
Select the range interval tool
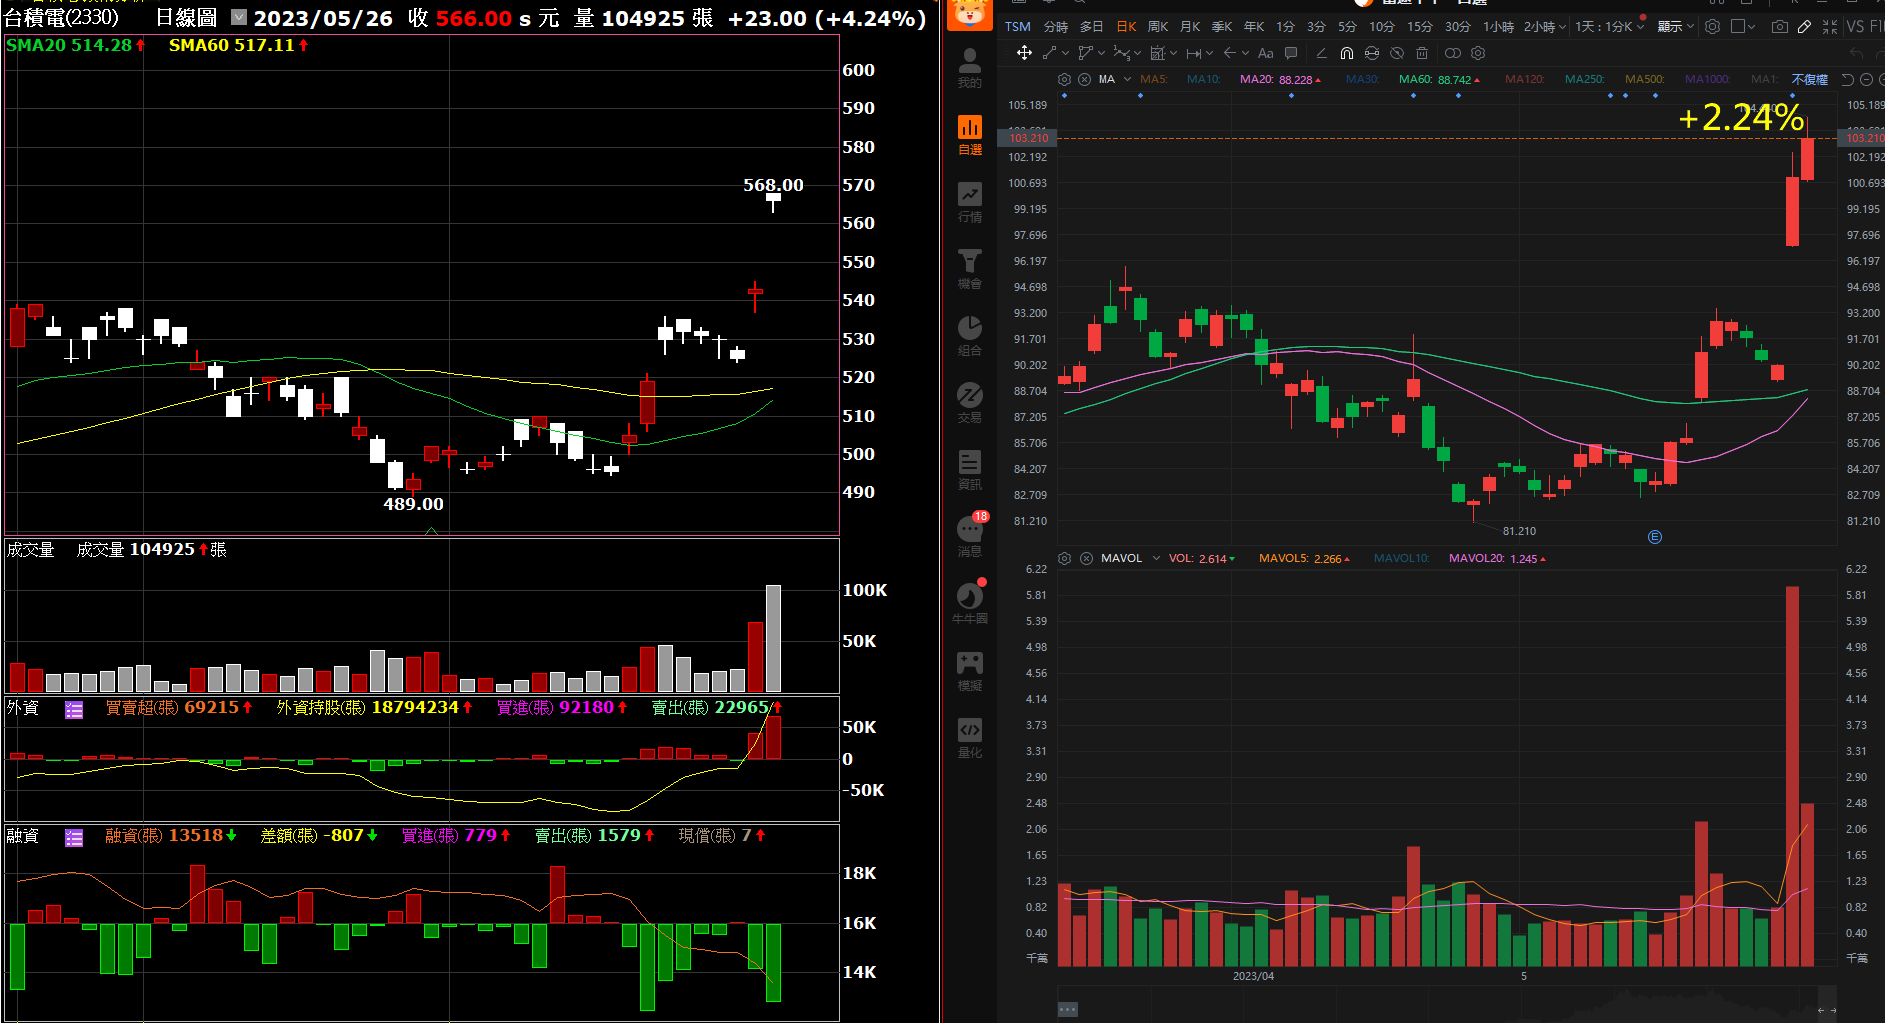click(x=1193, y=53)
